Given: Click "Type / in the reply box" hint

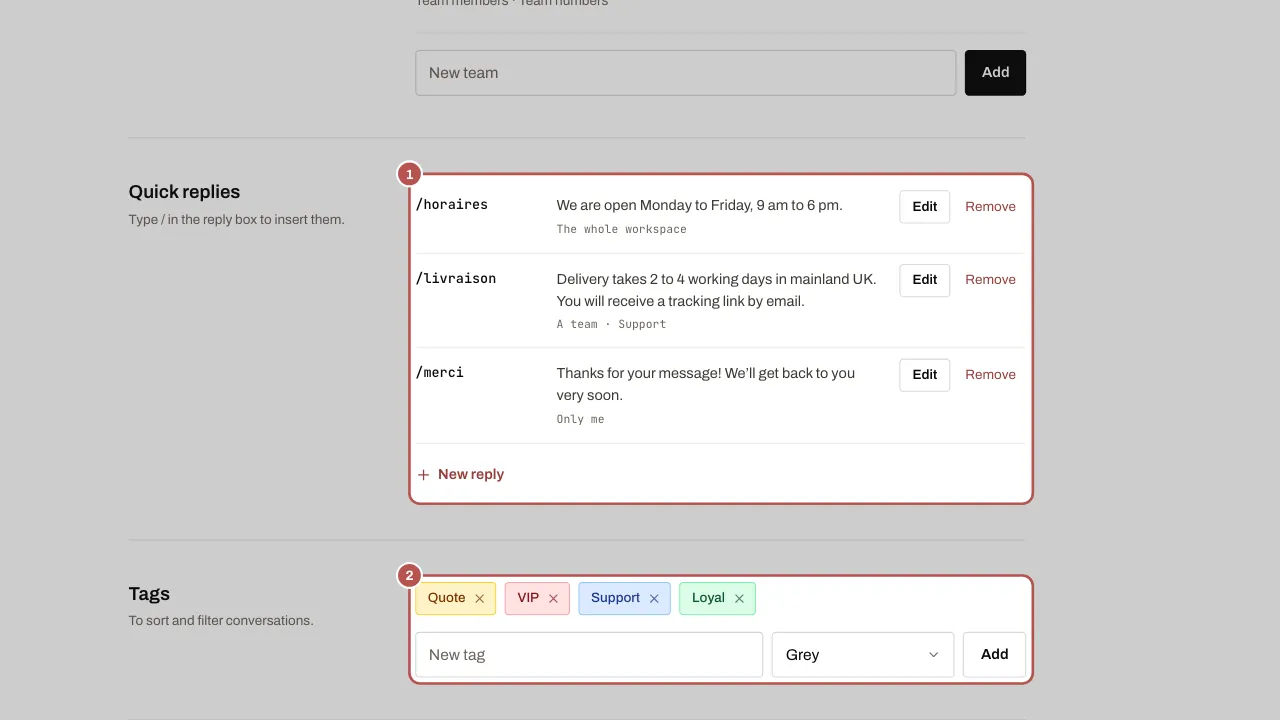Looking at the screenshot, I should [237, 220].
